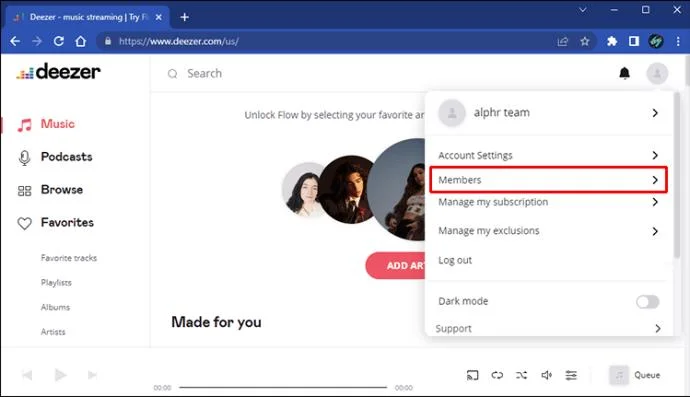Click the Browse grid icon
This screenshot has height=397, width=690.
25,191
